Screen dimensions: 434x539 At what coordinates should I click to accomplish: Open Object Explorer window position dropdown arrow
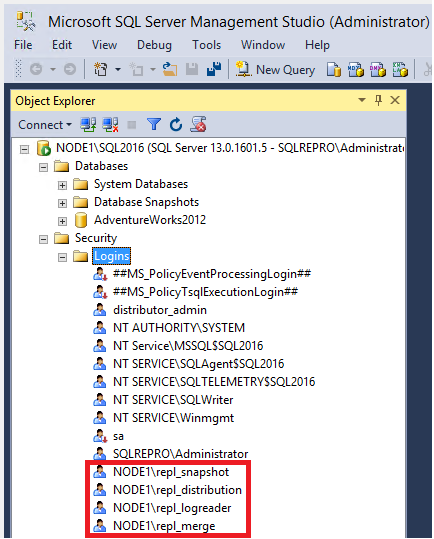[x=362, y=100]
